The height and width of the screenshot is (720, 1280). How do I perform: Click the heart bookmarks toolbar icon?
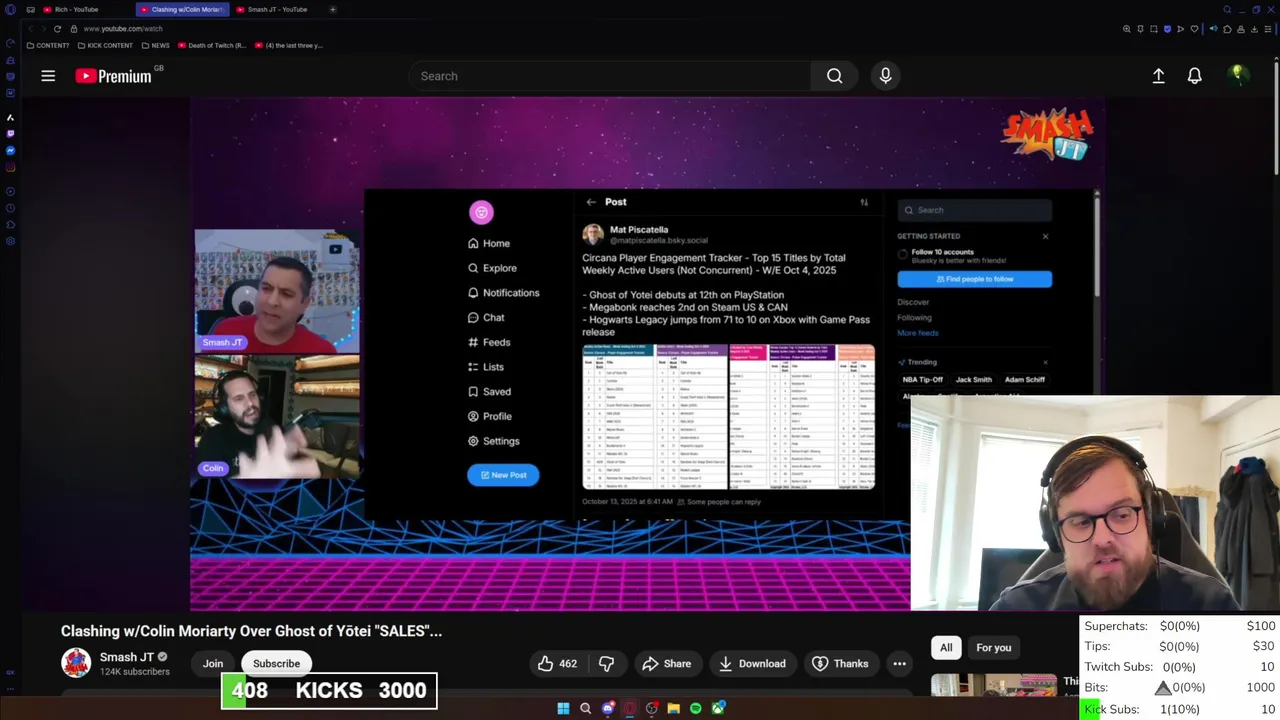[x=1194, y=29]
